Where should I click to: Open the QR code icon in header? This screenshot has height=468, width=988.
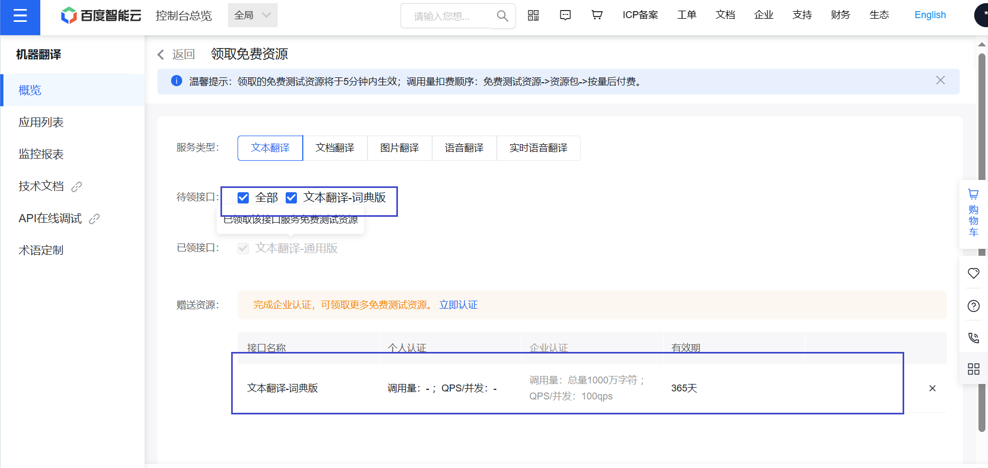pos(534,15)
